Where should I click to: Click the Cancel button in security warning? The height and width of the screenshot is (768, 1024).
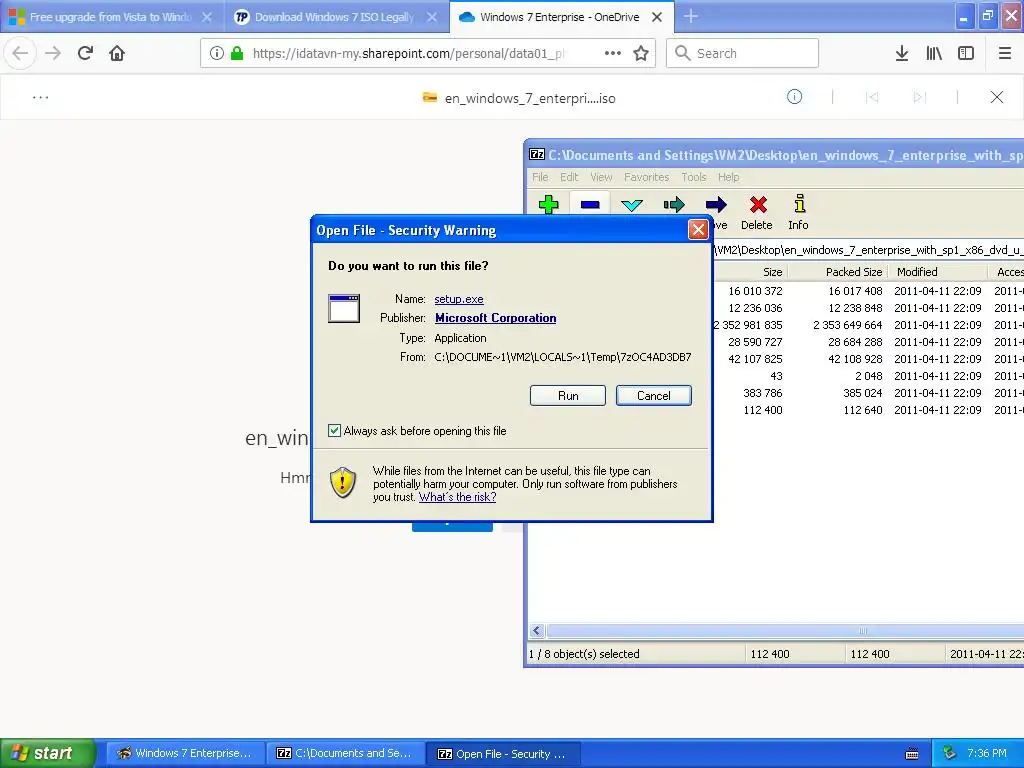click(653, 395)
